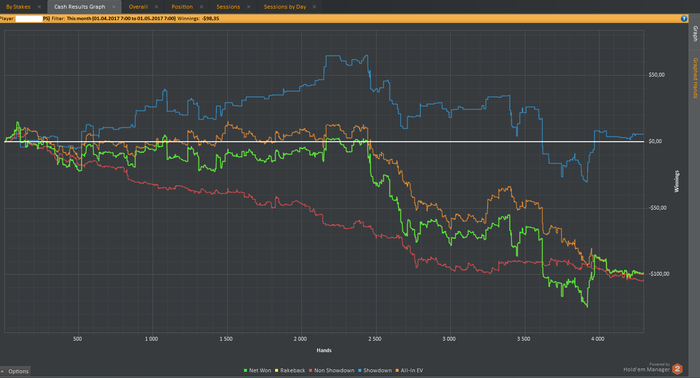
Task: Click the $0,00 axis value
Action: [x=655, y=141]
